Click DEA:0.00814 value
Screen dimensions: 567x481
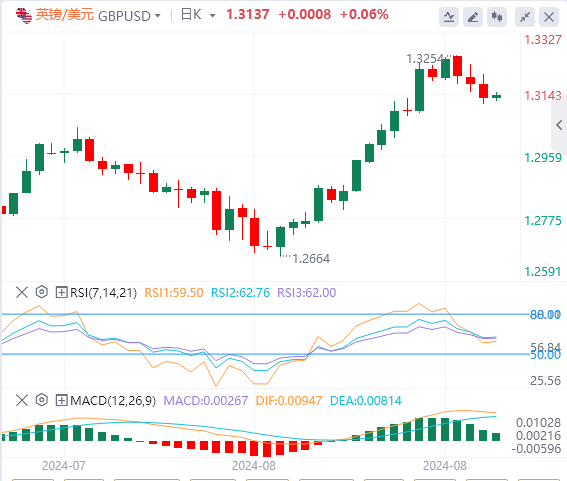pyautogui.click(x=366, y=401)
